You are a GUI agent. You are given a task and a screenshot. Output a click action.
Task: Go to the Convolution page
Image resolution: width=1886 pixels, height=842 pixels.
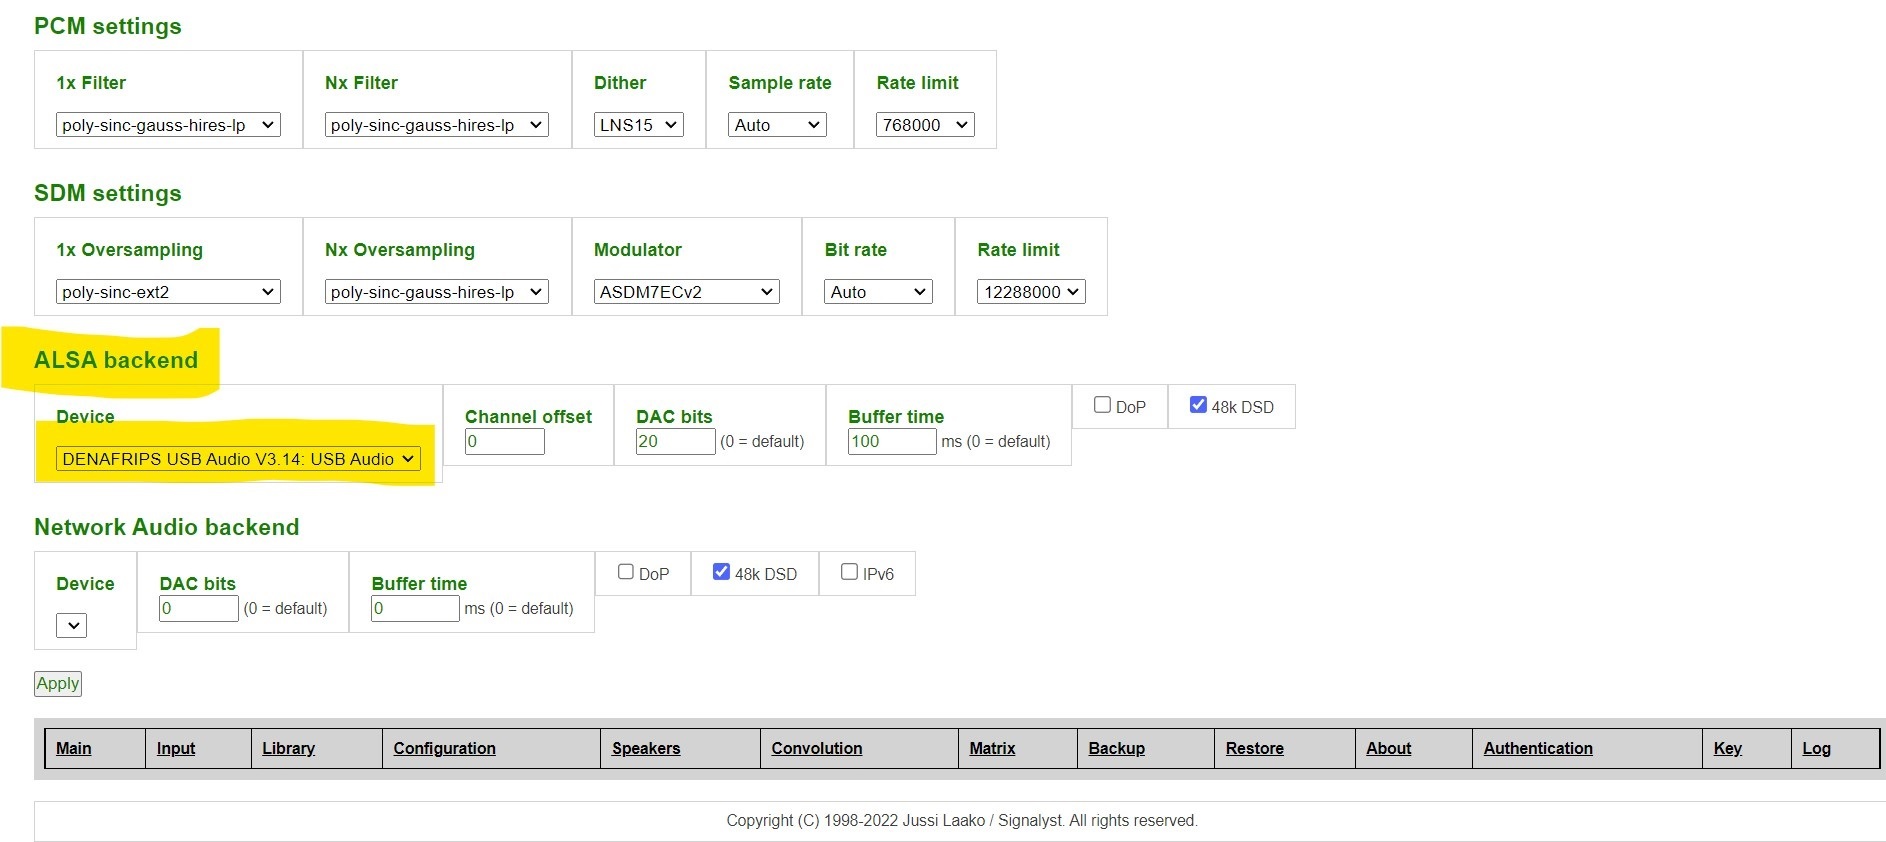(x=816, y=748)
